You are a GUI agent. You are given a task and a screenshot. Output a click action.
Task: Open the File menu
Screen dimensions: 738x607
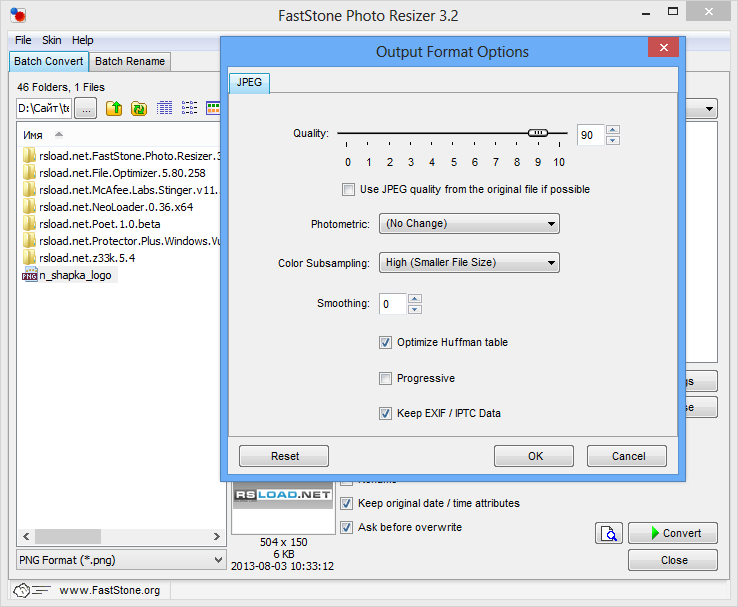point(23,40)
